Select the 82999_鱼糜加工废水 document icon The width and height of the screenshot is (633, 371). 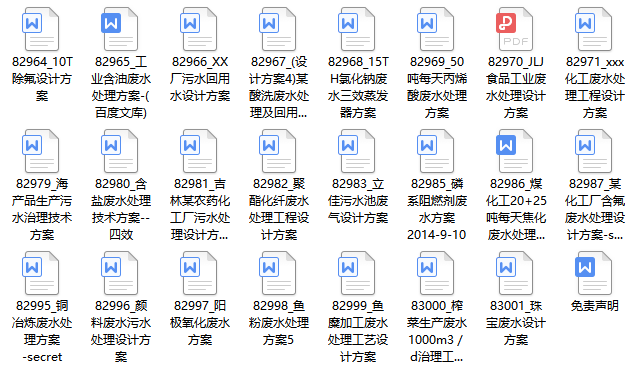click(357, 273)
